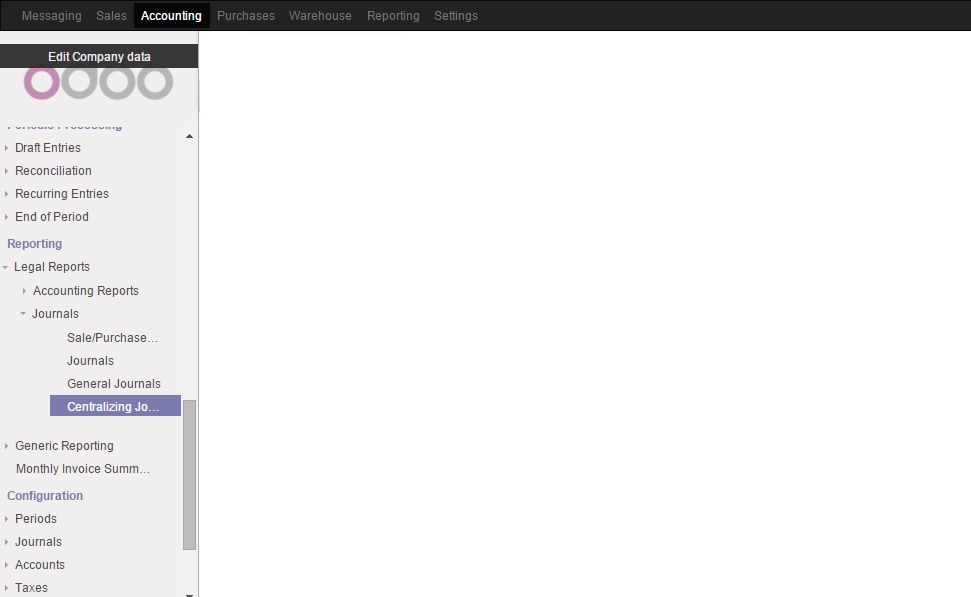971x597 pixels.
Task: Open the Monthly Invoice Summary report
Action: [82, 468]
